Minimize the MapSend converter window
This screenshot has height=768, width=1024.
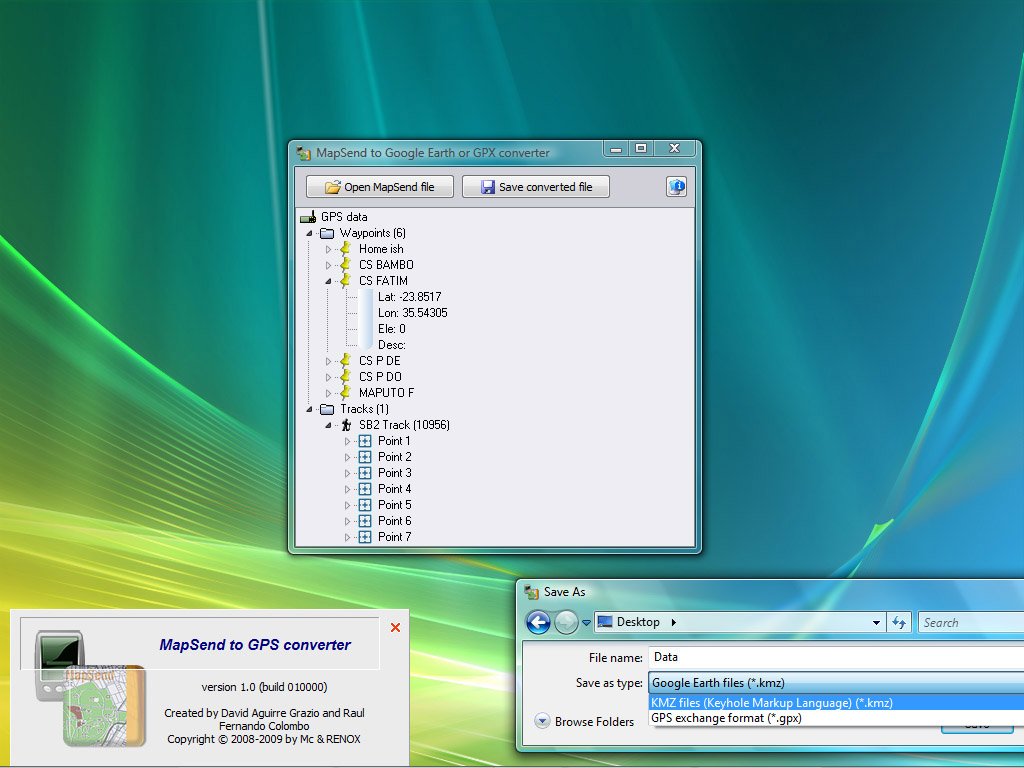coord(616,149)
